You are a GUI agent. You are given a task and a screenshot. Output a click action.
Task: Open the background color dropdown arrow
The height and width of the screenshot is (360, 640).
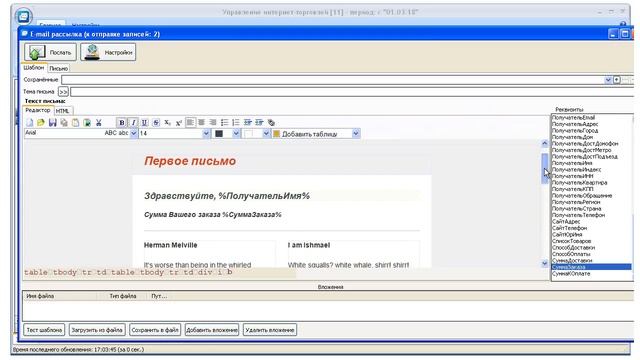pos(266,133)
